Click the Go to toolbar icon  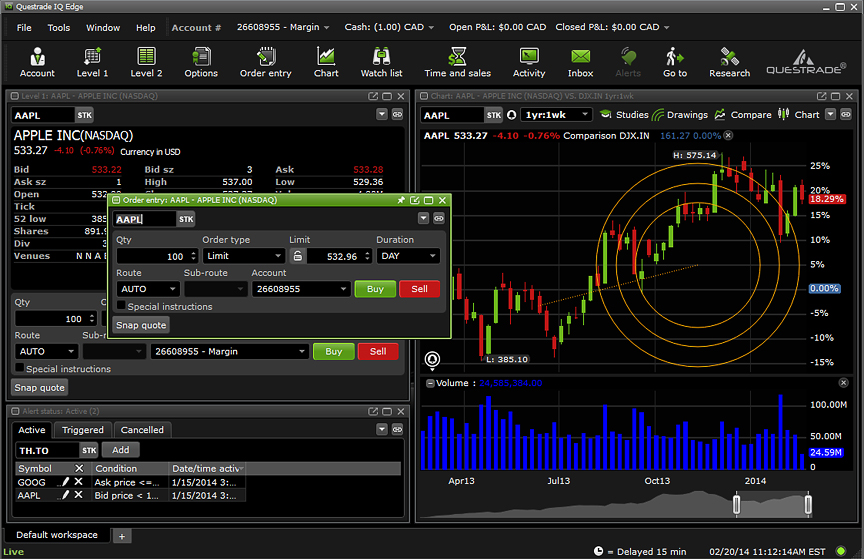[x=675, y=62]
